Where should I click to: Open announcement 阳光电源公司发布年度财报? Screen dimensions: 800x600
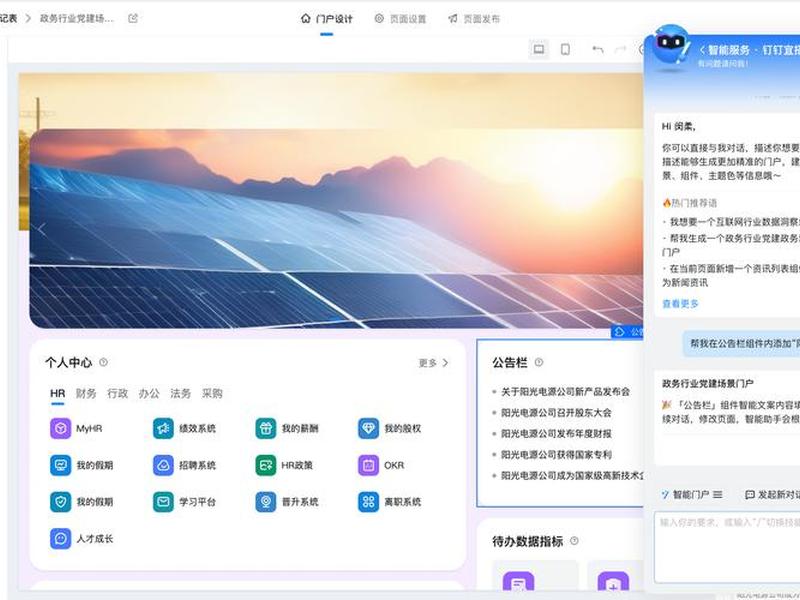(556, 434)
